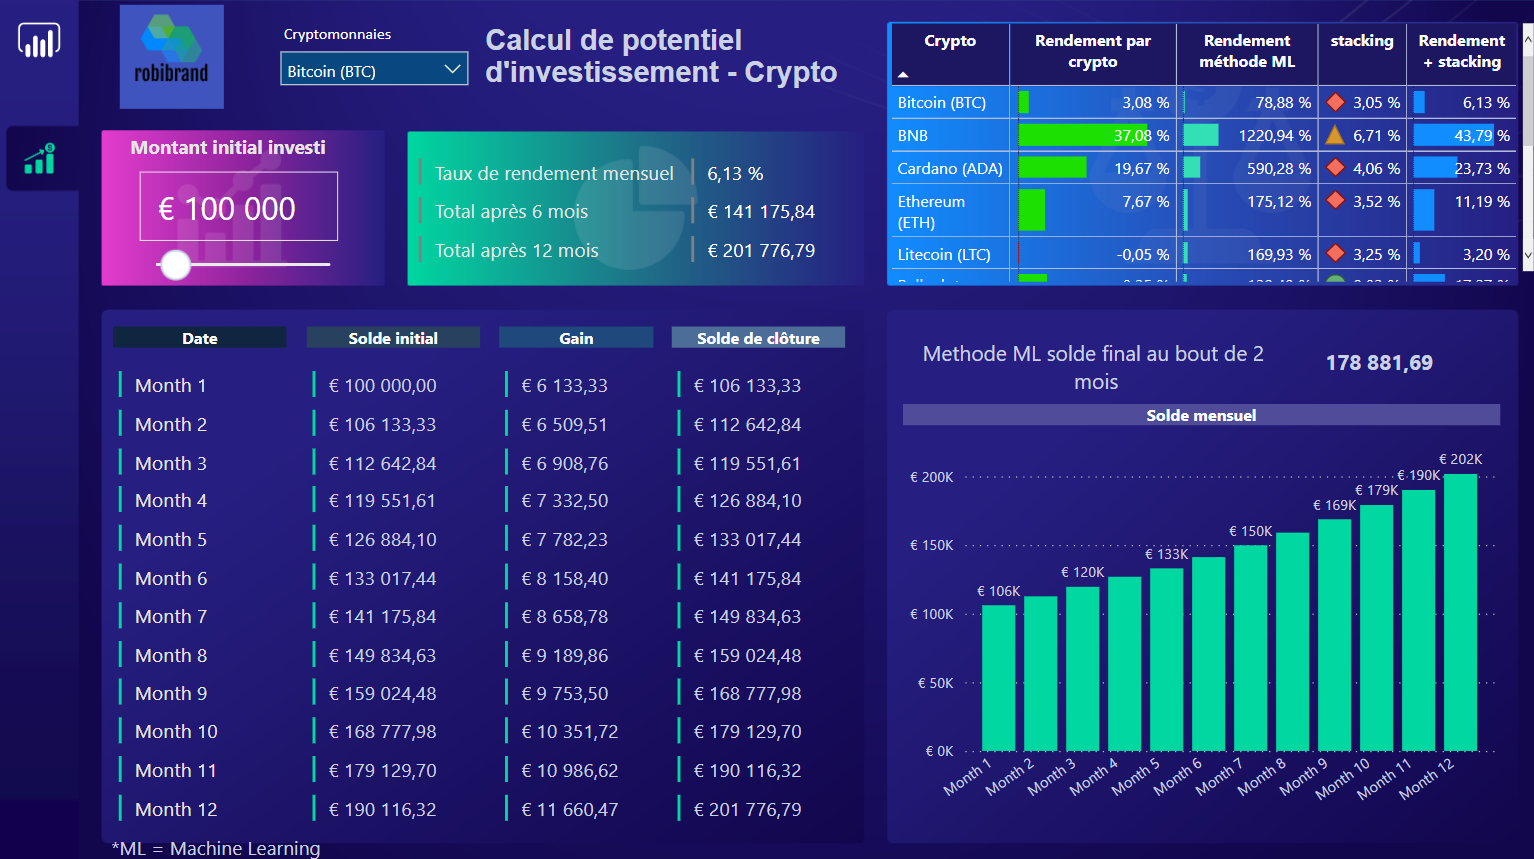Select the Month 12 bar in chart
Screen dimensions: 1534x859
(x=1460, y=612)
